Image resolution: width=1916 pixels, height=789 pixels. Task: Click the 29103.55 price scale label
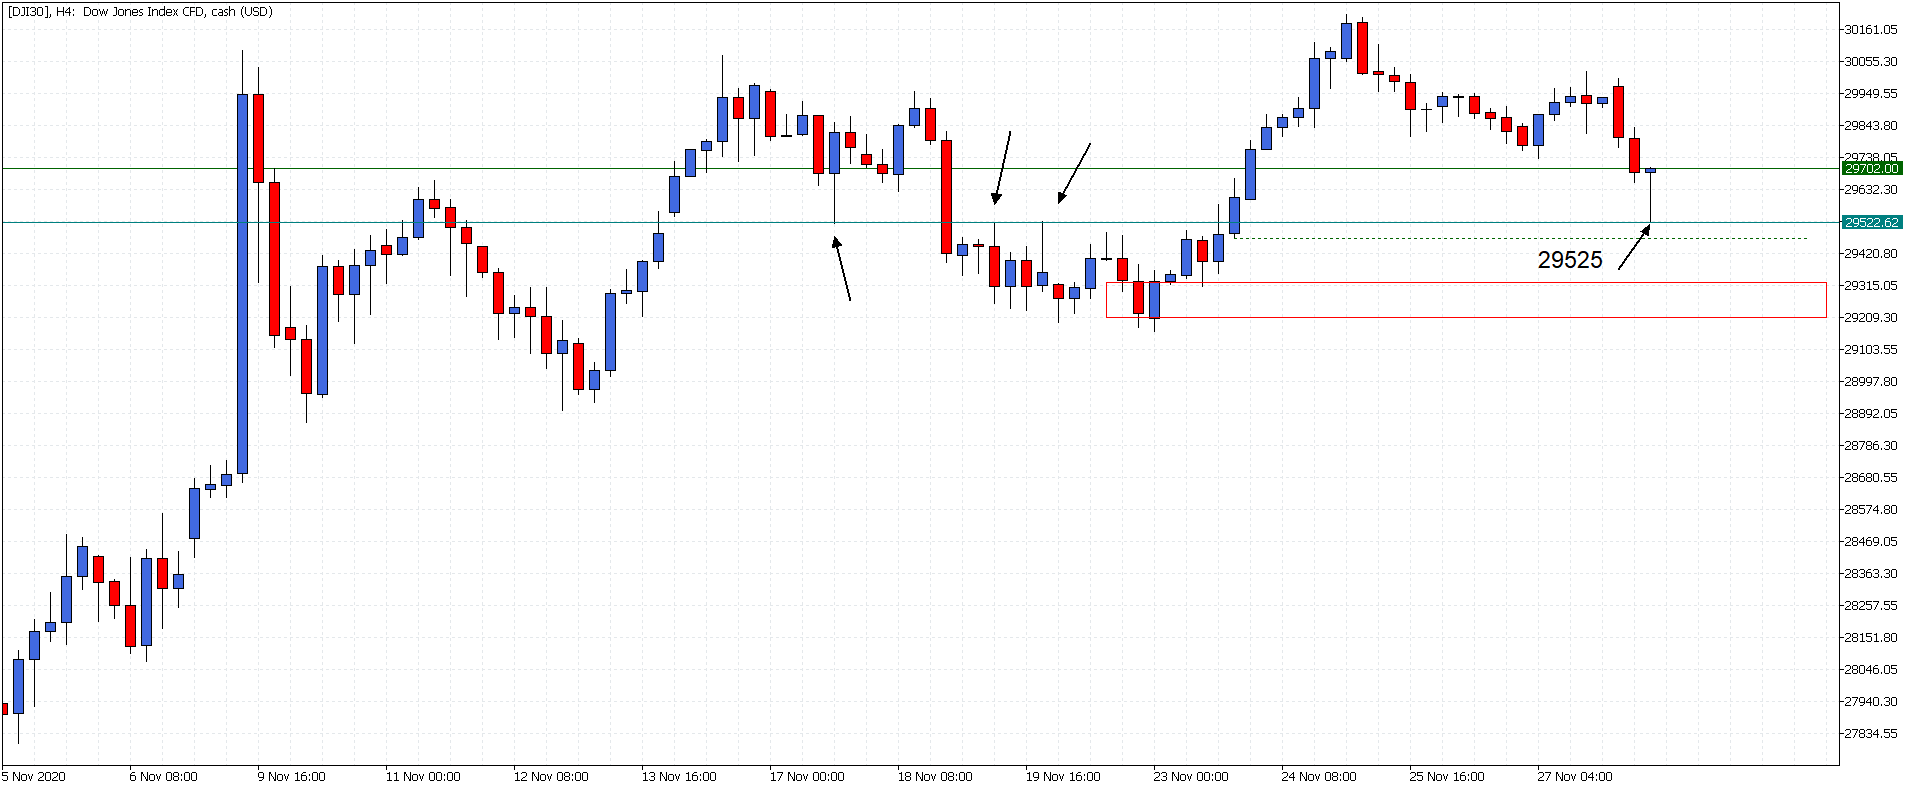coord(1870,349)
